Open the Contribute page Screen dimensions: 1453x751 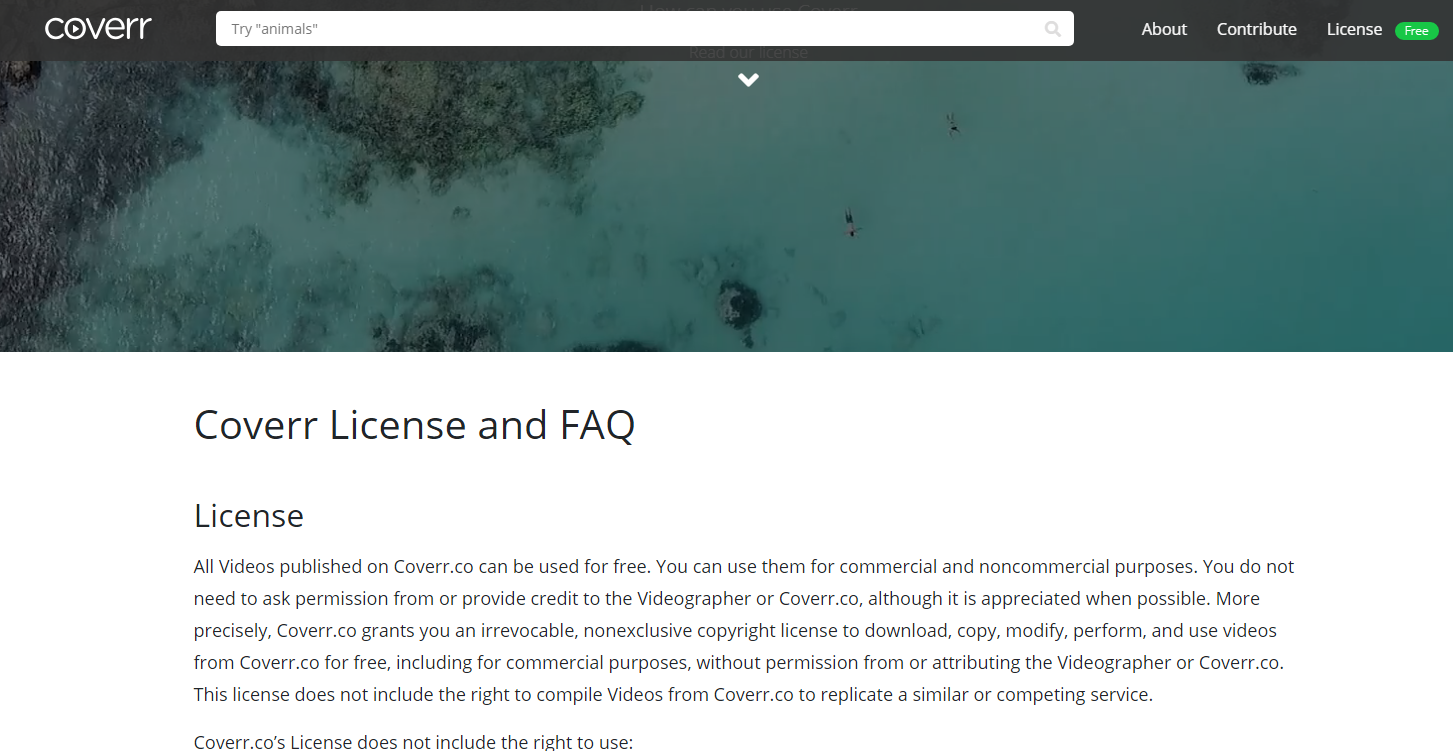point(1256,29)
